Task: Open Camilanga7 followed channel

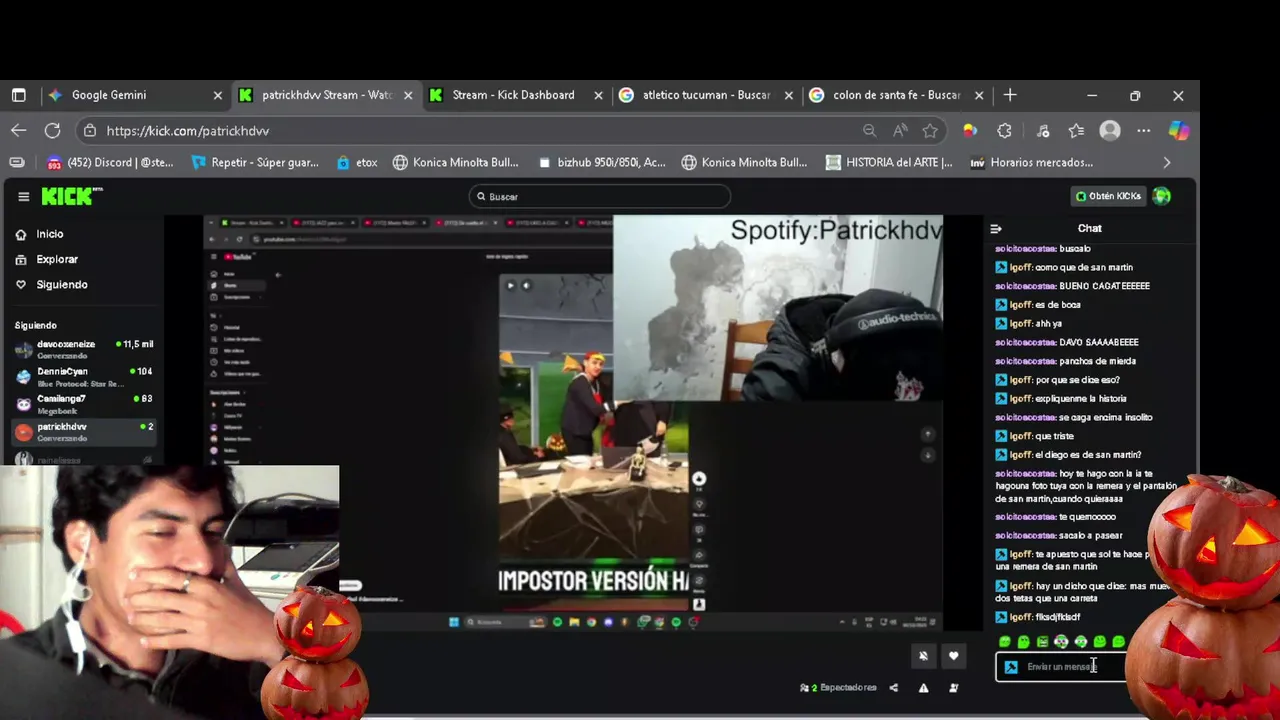Action: (84, 403)
